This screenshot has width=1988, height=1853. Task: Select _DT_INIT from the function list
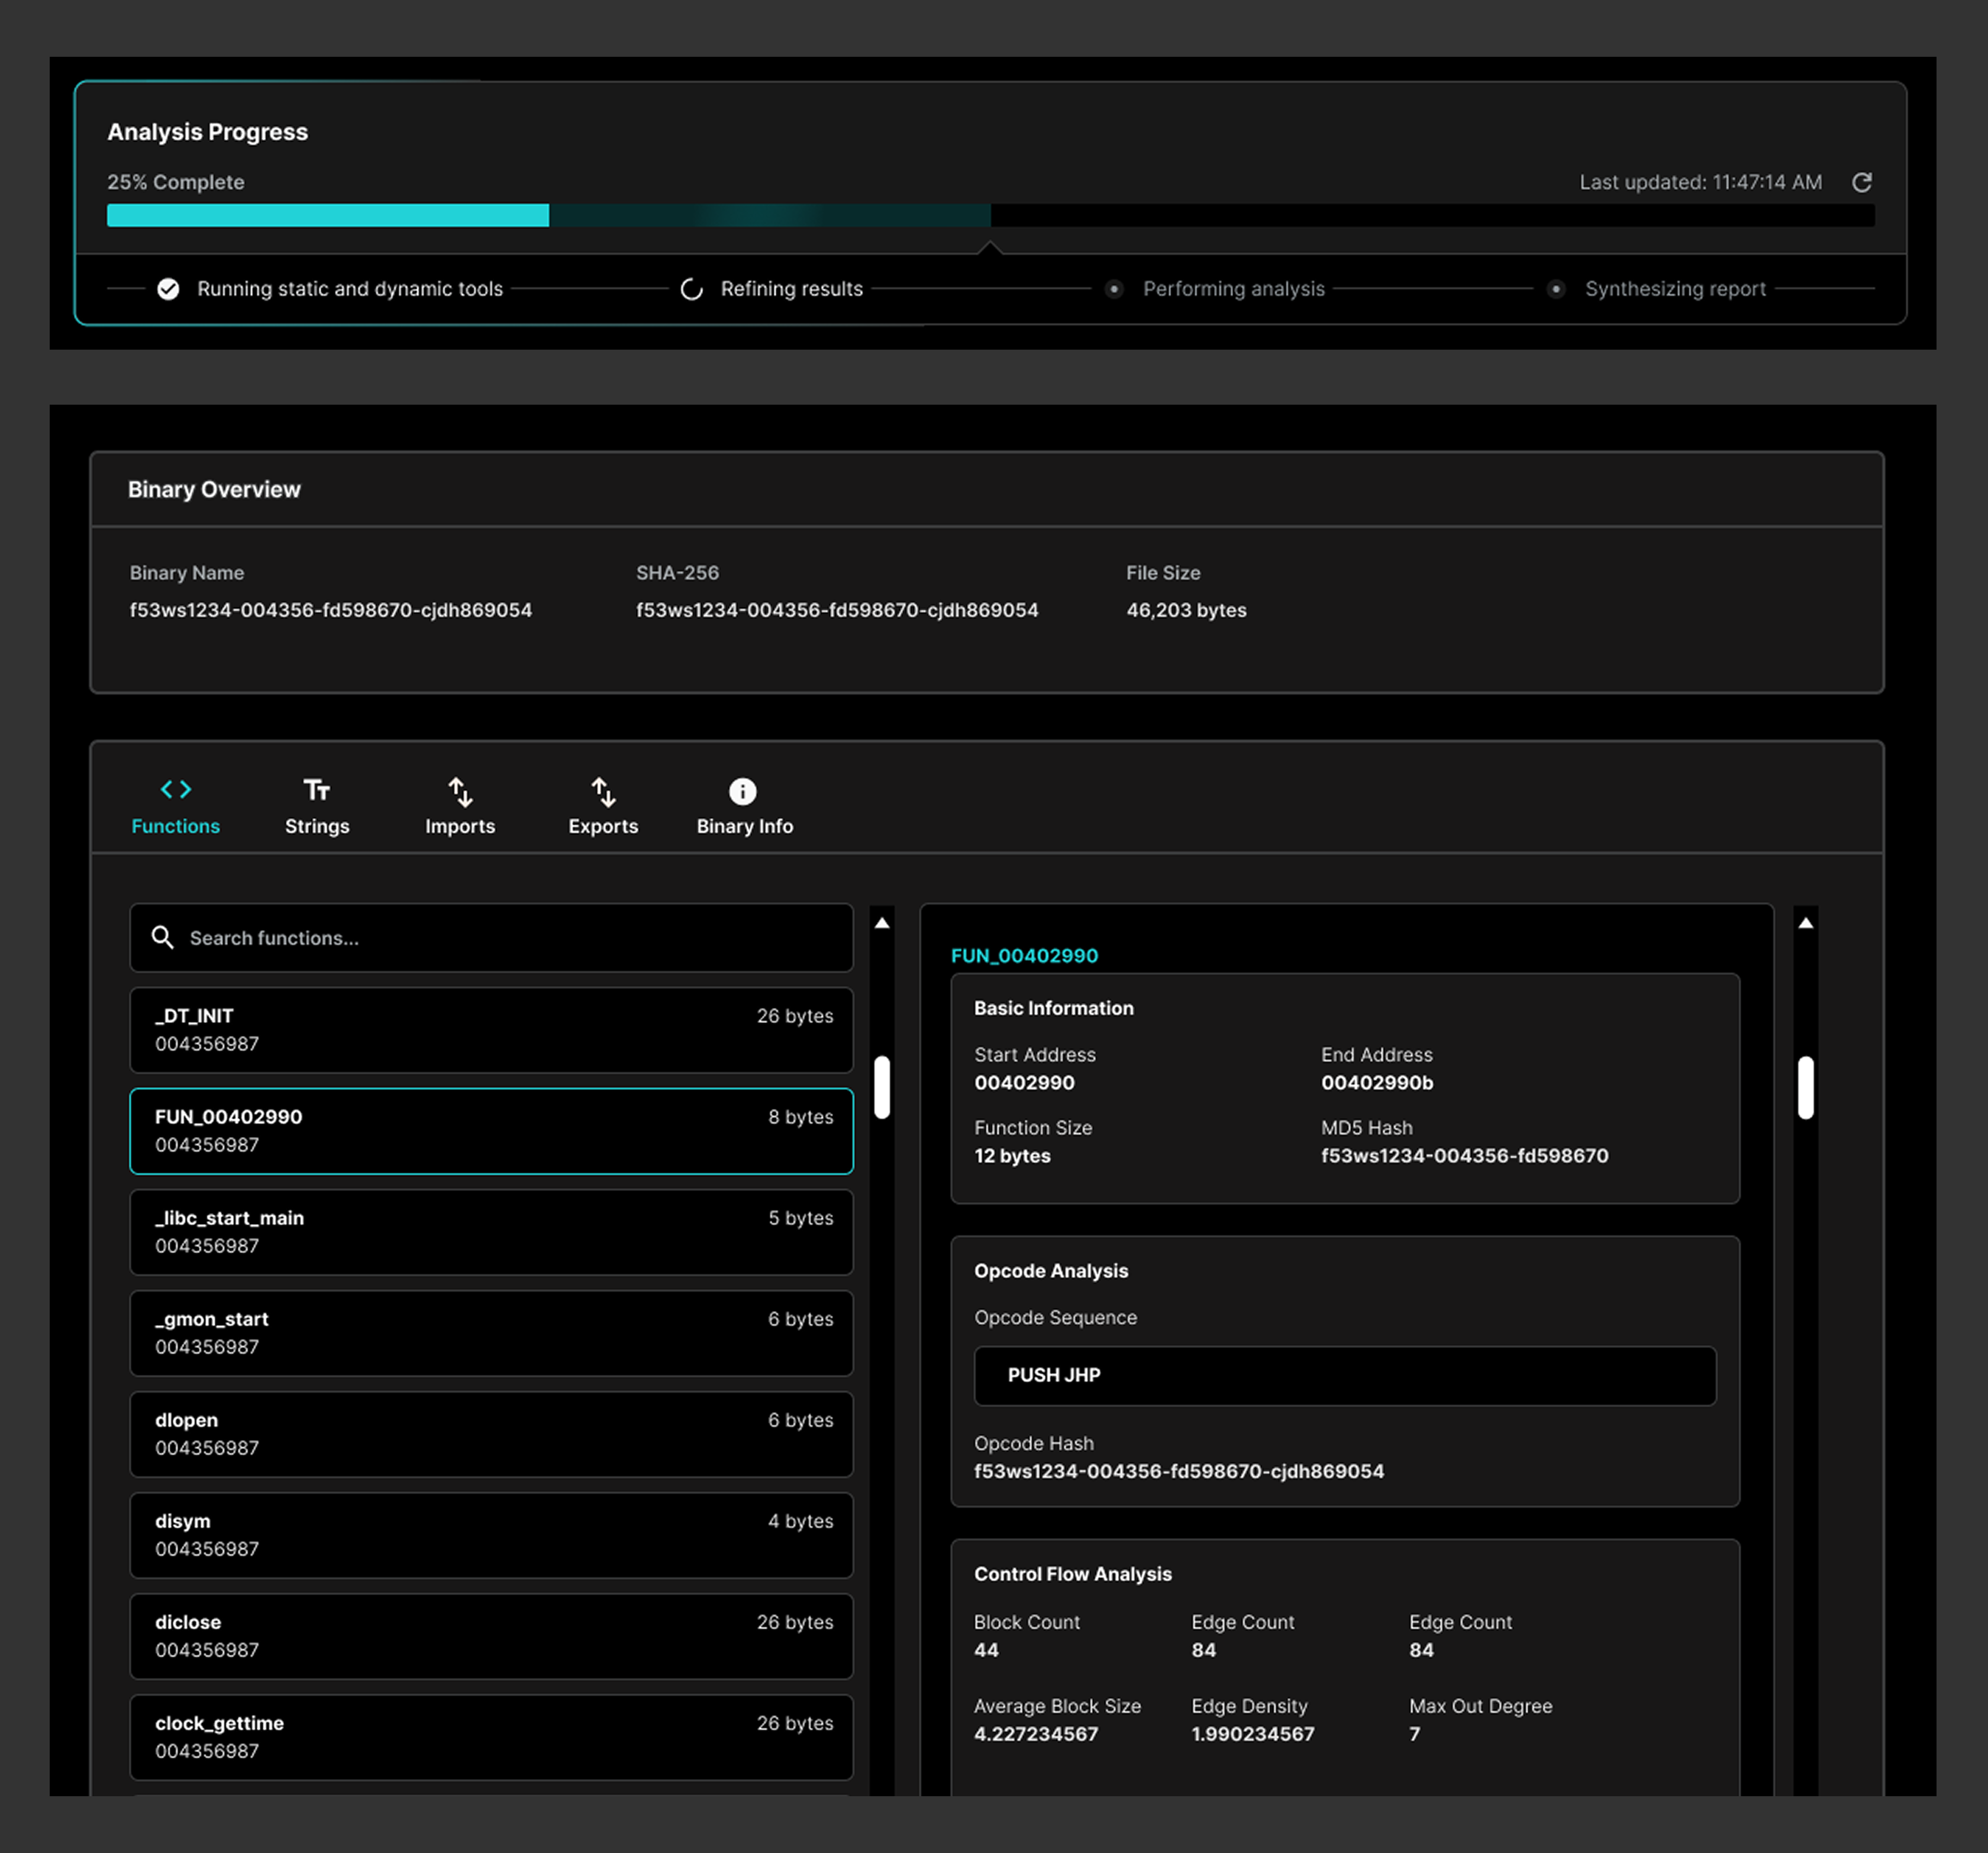pos(491,1030)
